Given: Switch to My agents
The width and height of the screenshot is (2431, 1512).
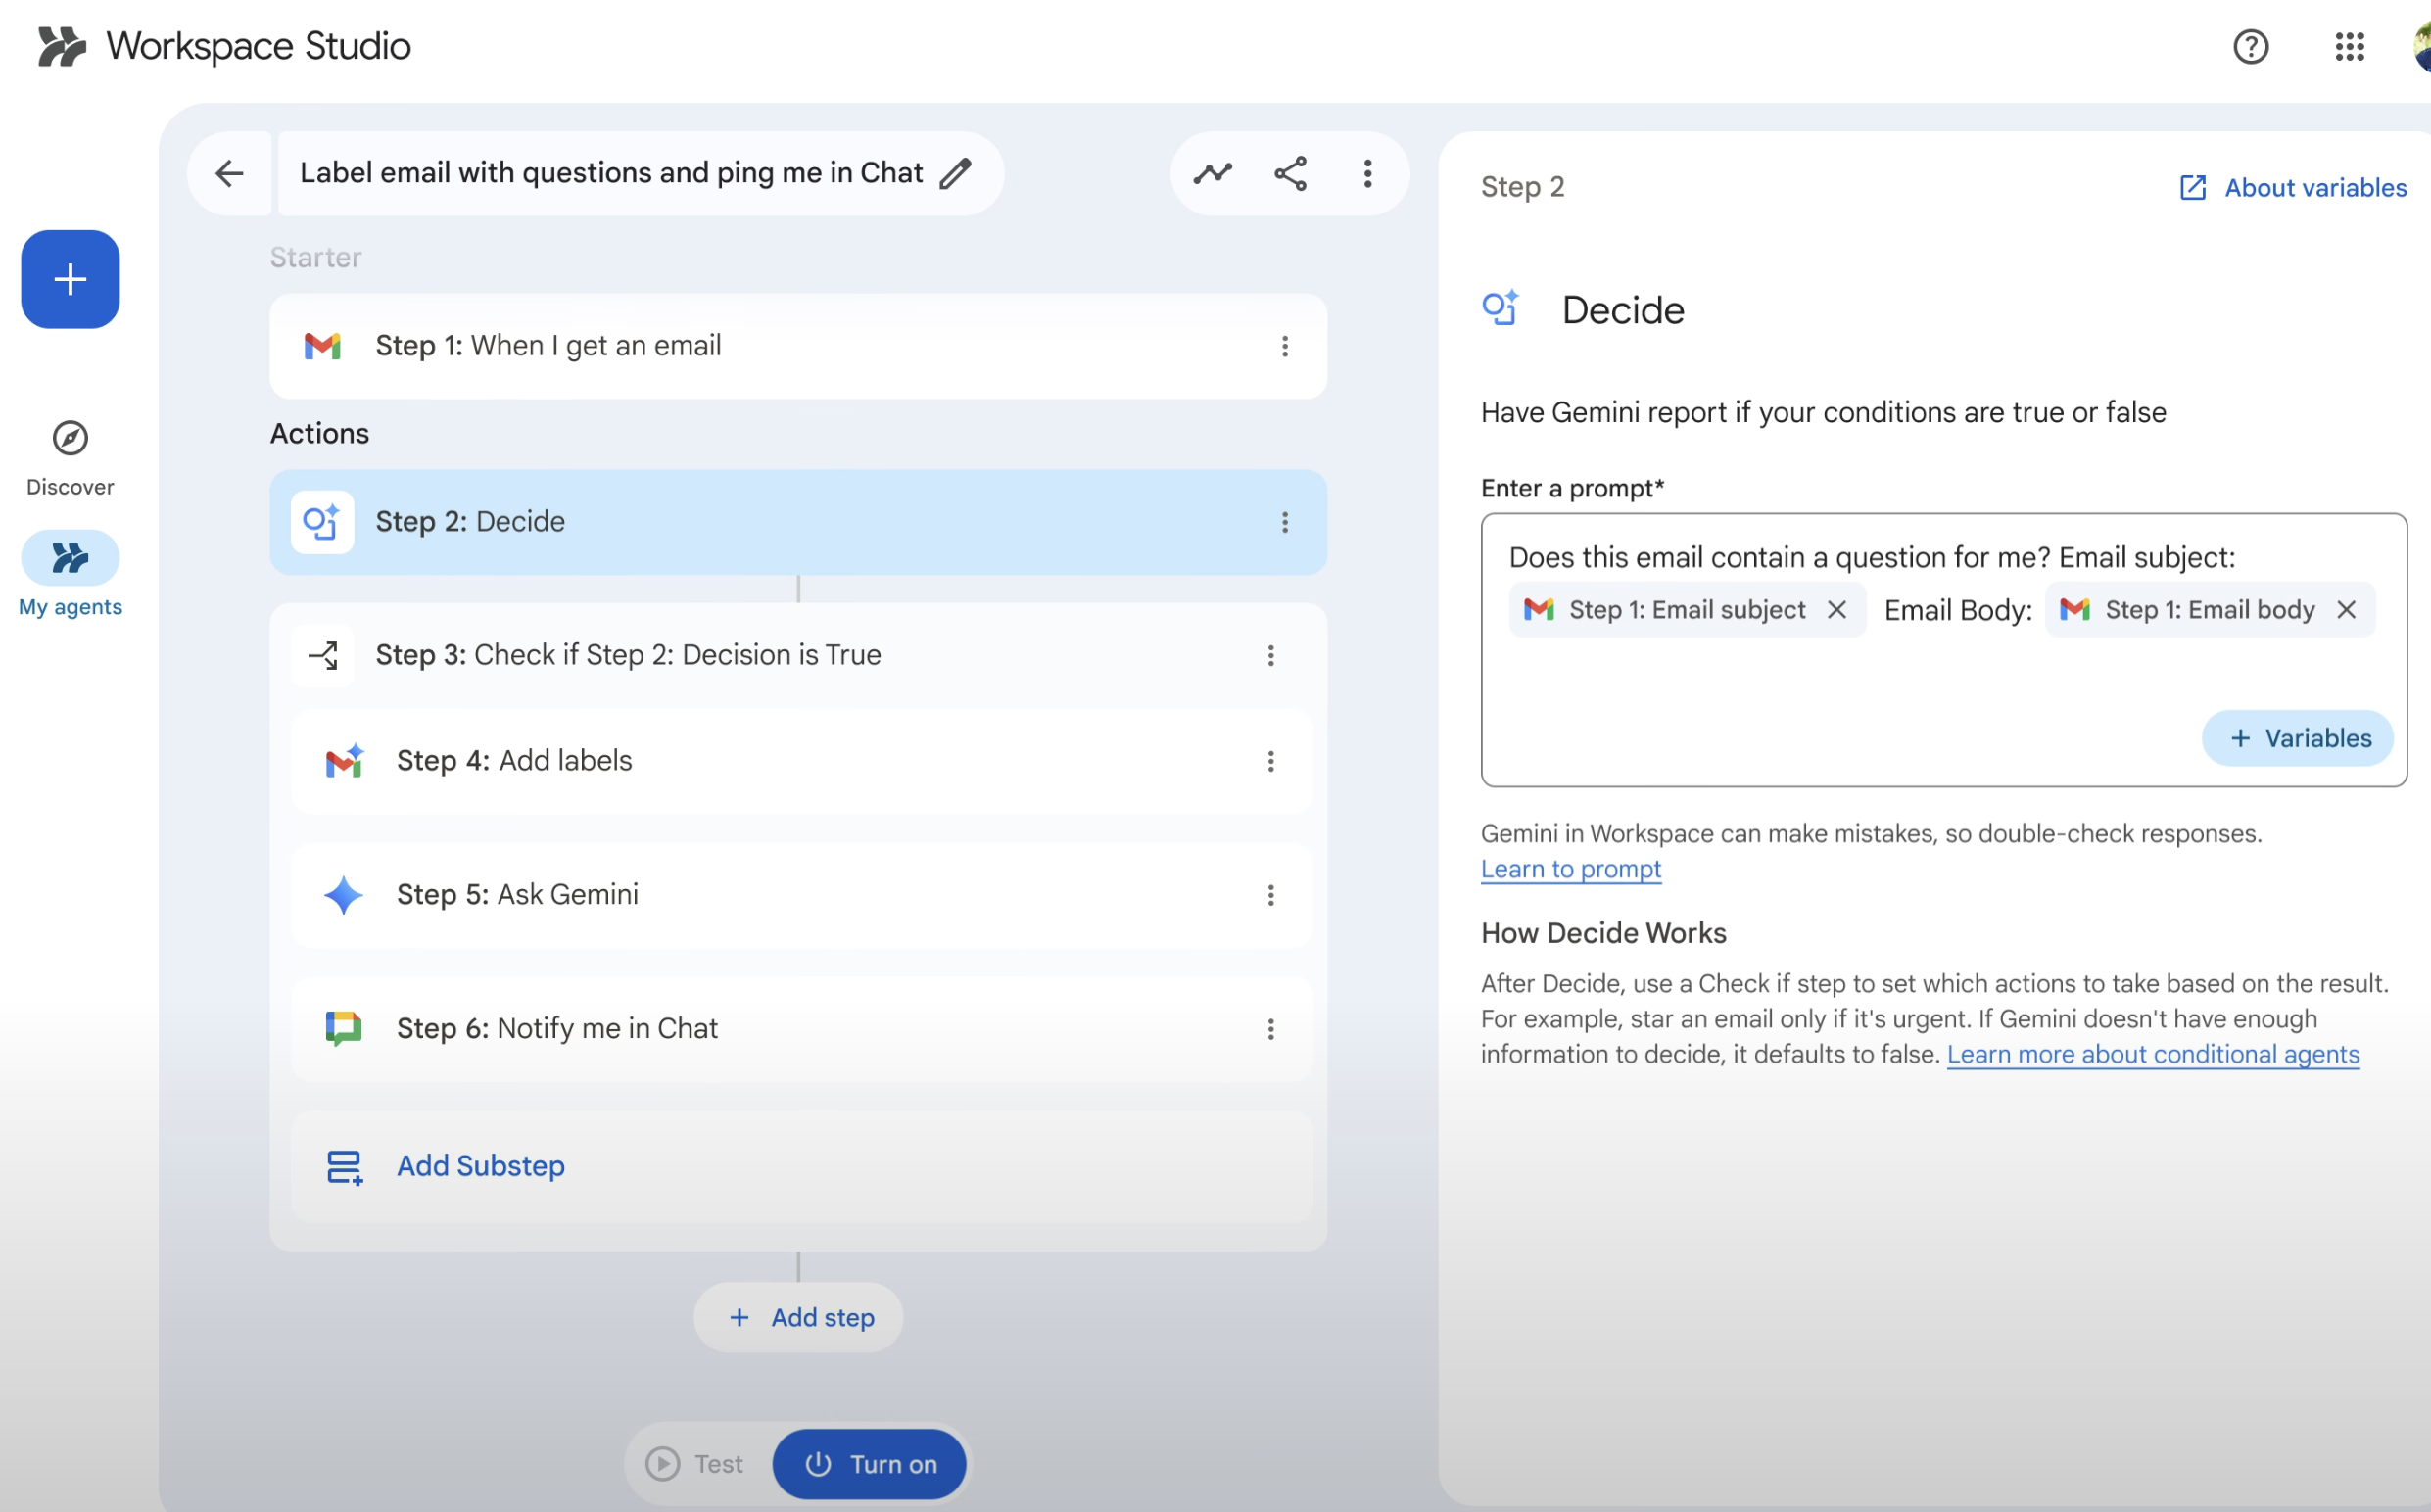Looking at the screenshot, I should coord(70,575).
